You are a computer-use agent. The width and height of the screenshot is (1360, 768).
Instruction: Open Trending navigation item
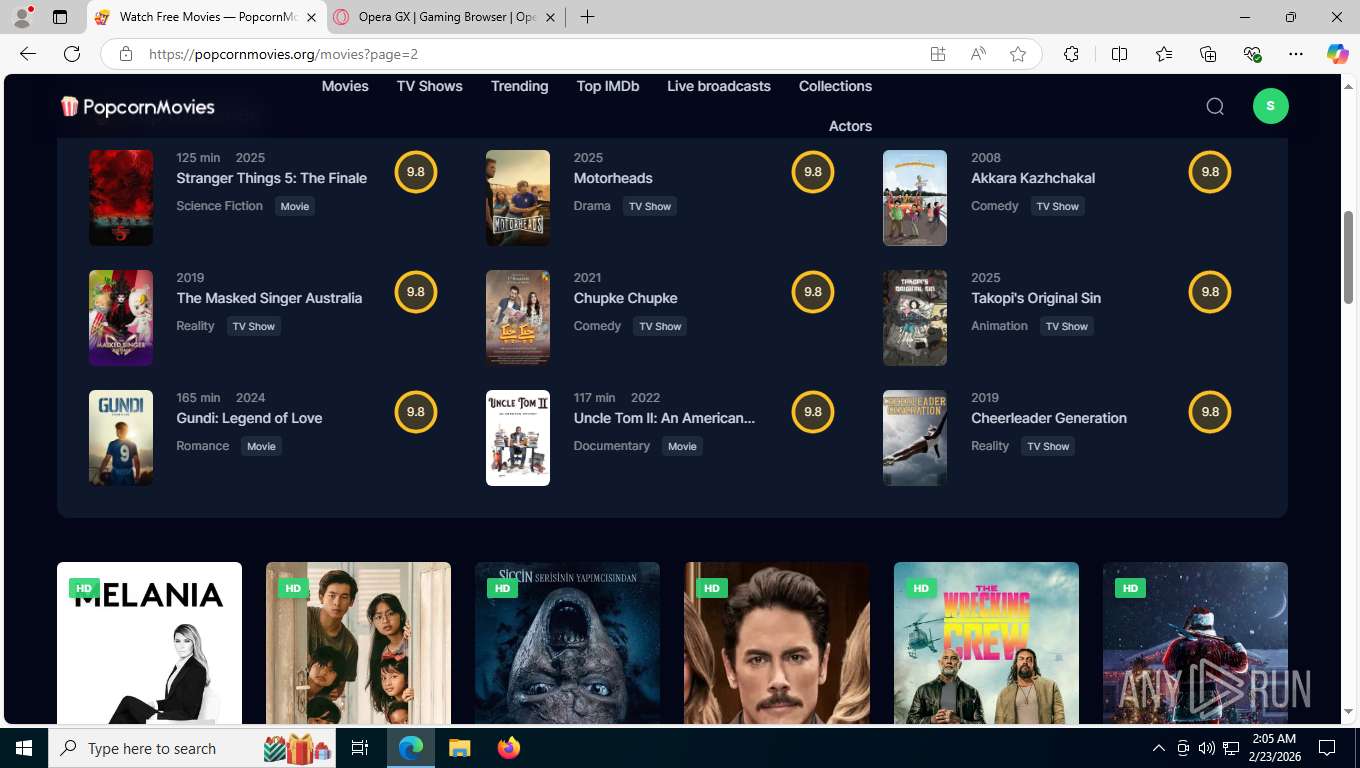(519, 86)
